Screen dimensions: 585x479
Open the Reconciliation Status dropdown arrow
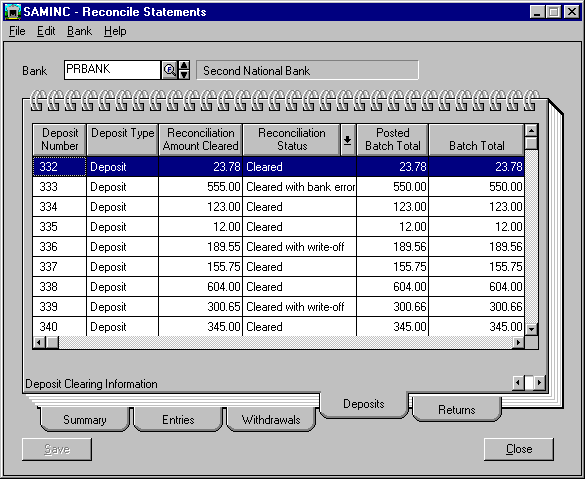click(347, 140)
